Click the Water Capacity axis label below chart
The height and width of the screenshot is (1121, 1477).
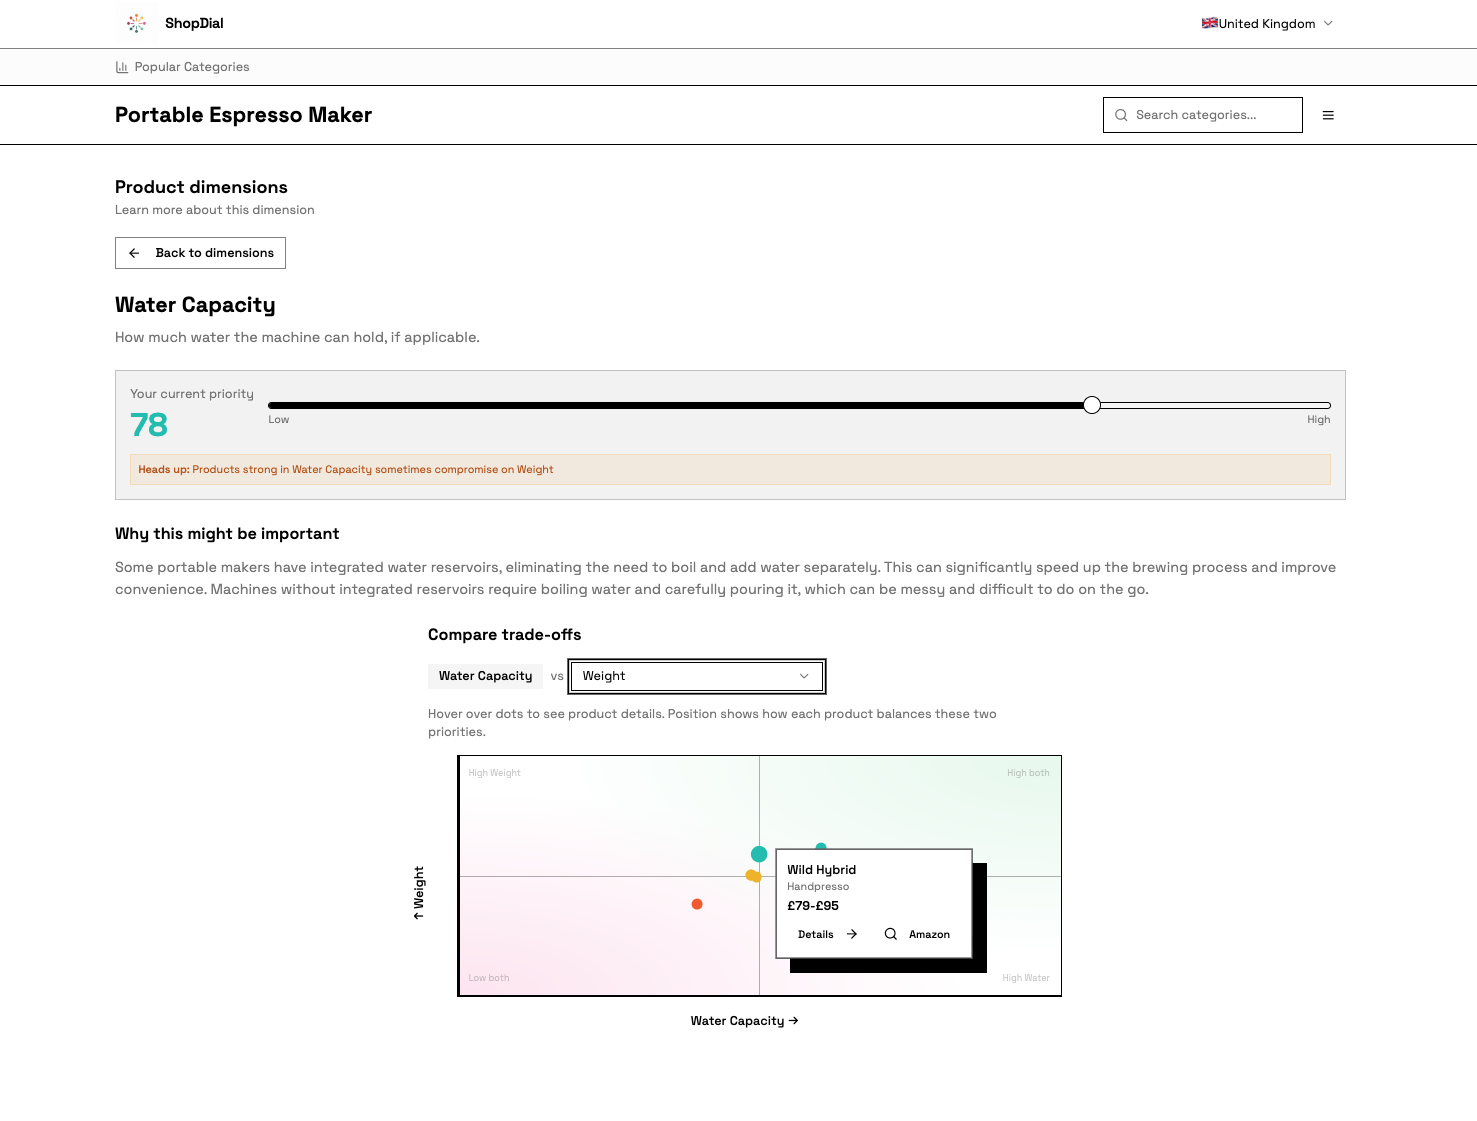[x=744, y=1021]
